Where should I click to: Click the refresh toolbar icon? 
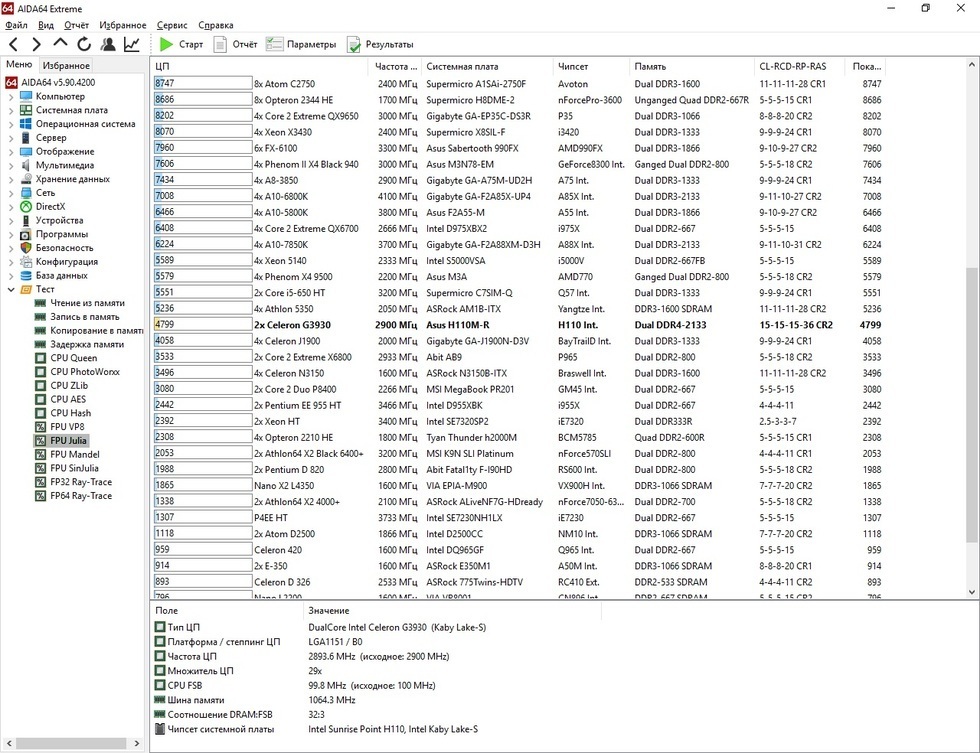pyautogui.click(x=84, y=44)
